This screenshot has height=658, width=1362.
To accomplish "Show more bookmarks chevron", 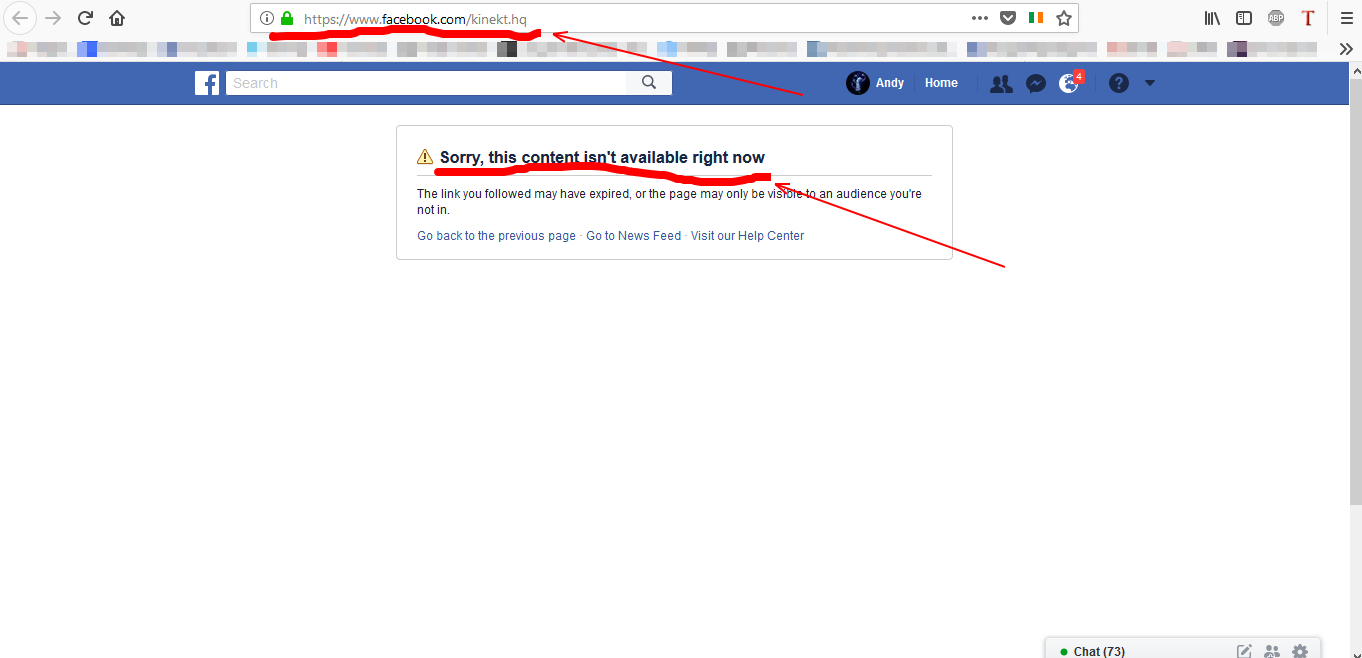I will tap(1346, 49).
